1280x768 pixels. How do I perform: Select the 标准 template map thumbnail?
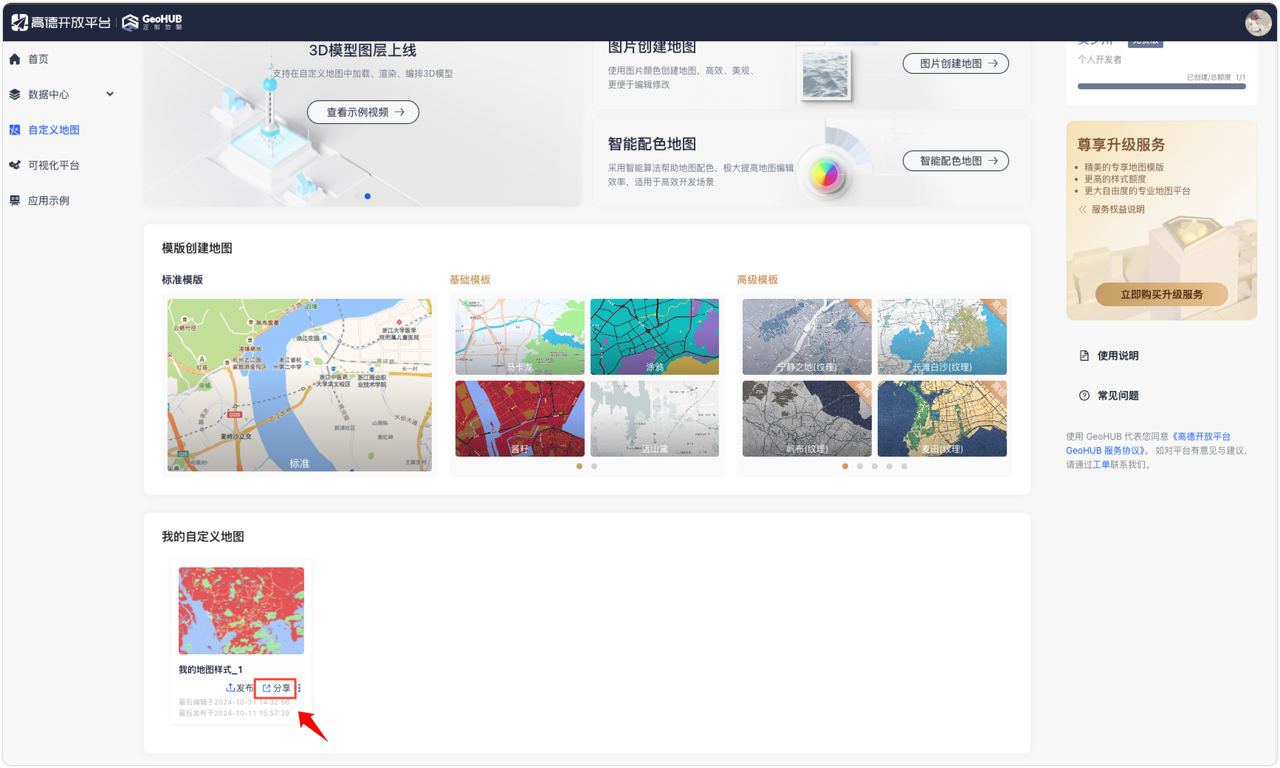click(x=300, y=385)
